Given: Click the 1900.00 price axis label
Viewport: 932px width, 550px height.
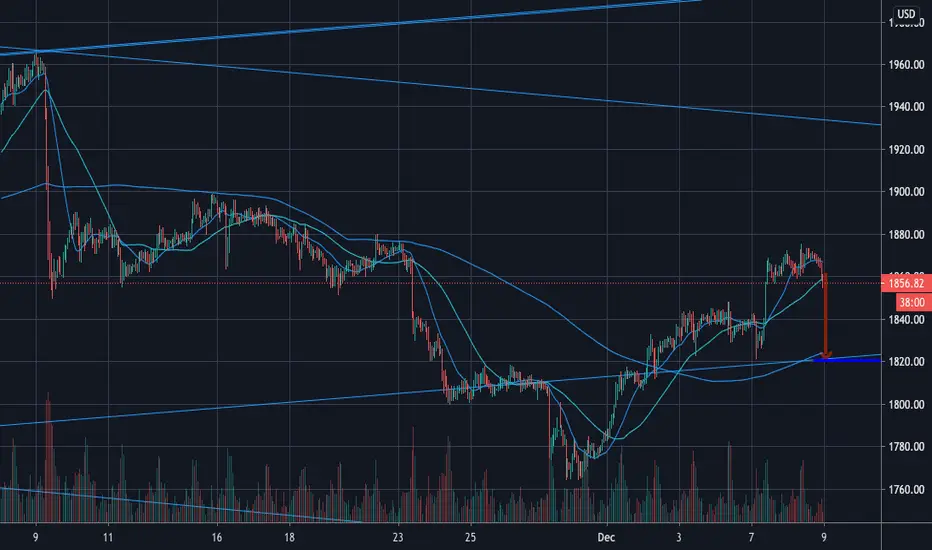Looking at the screenshot, I should pyautogui.click(x=906, y=191).
